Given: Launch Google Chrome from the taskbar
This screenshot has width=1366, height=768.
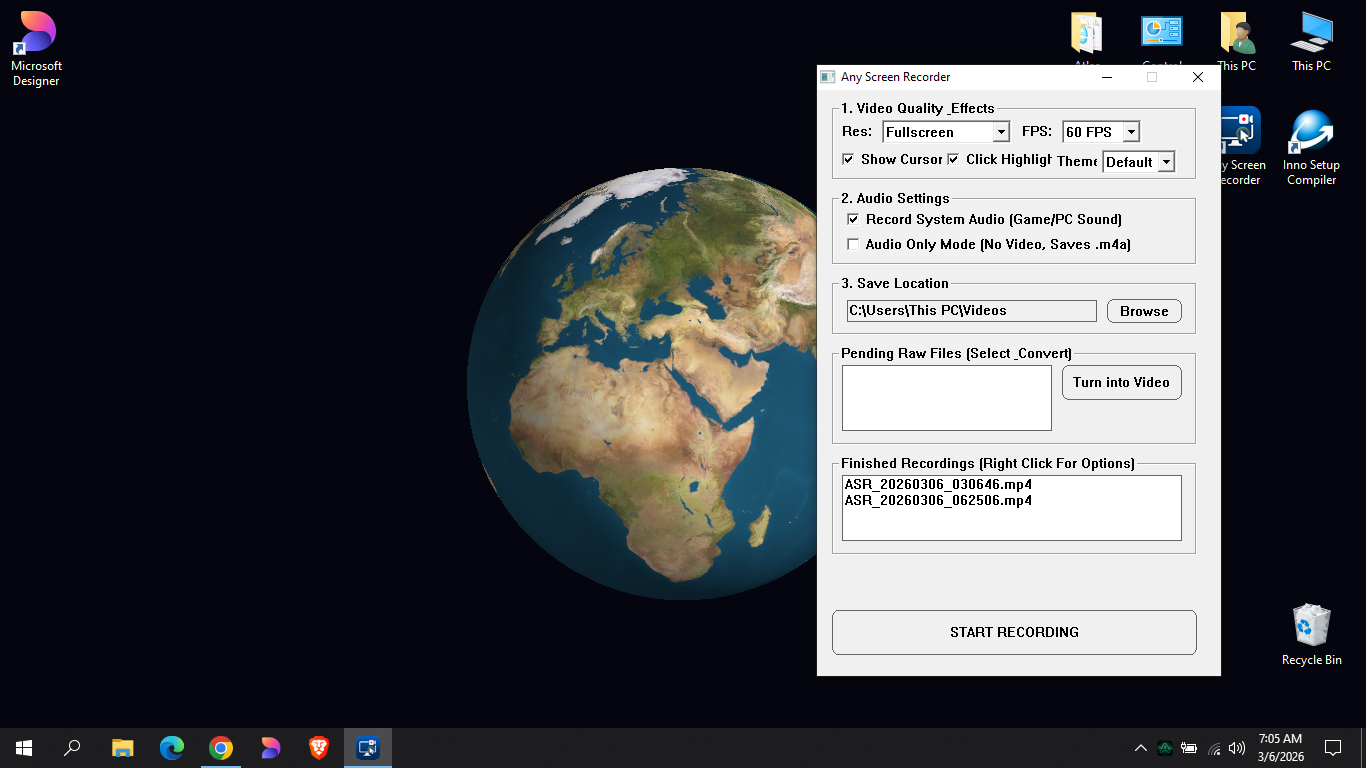Looking at the screenshot, I should pyautogui.click(x=220, y=747).
